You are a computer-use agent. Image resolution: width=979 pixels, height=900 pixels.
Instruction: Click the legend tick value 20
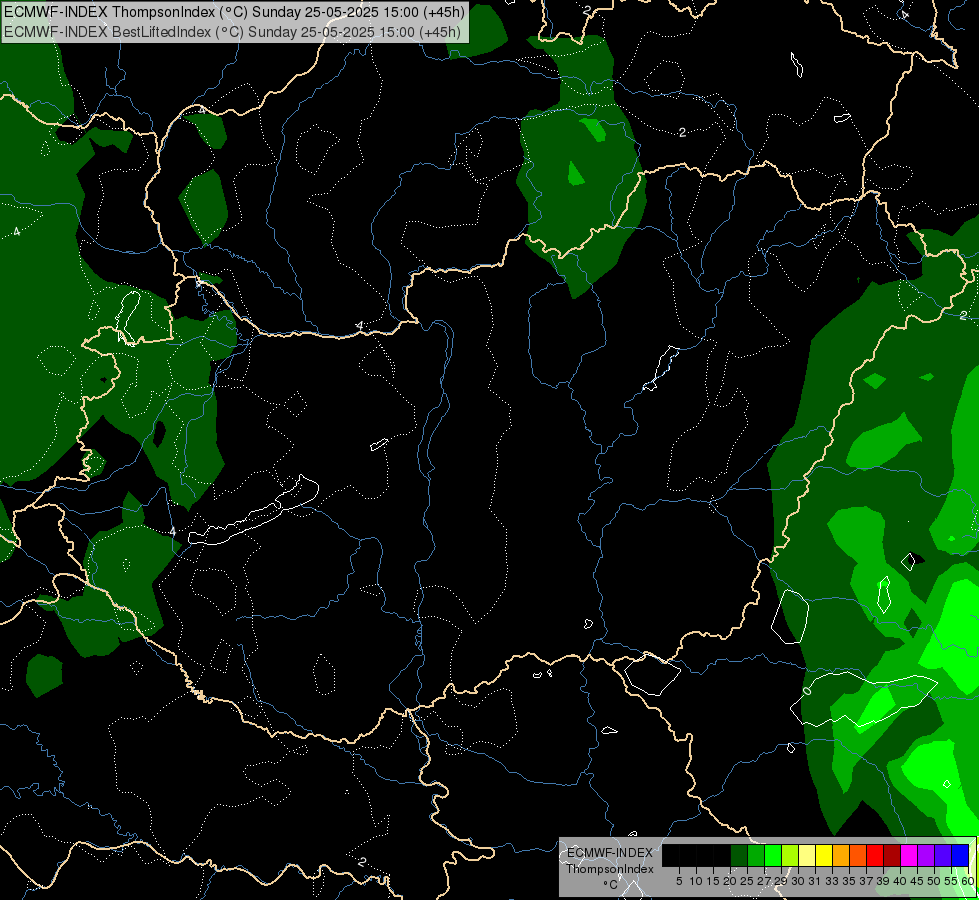coord(730,881)
